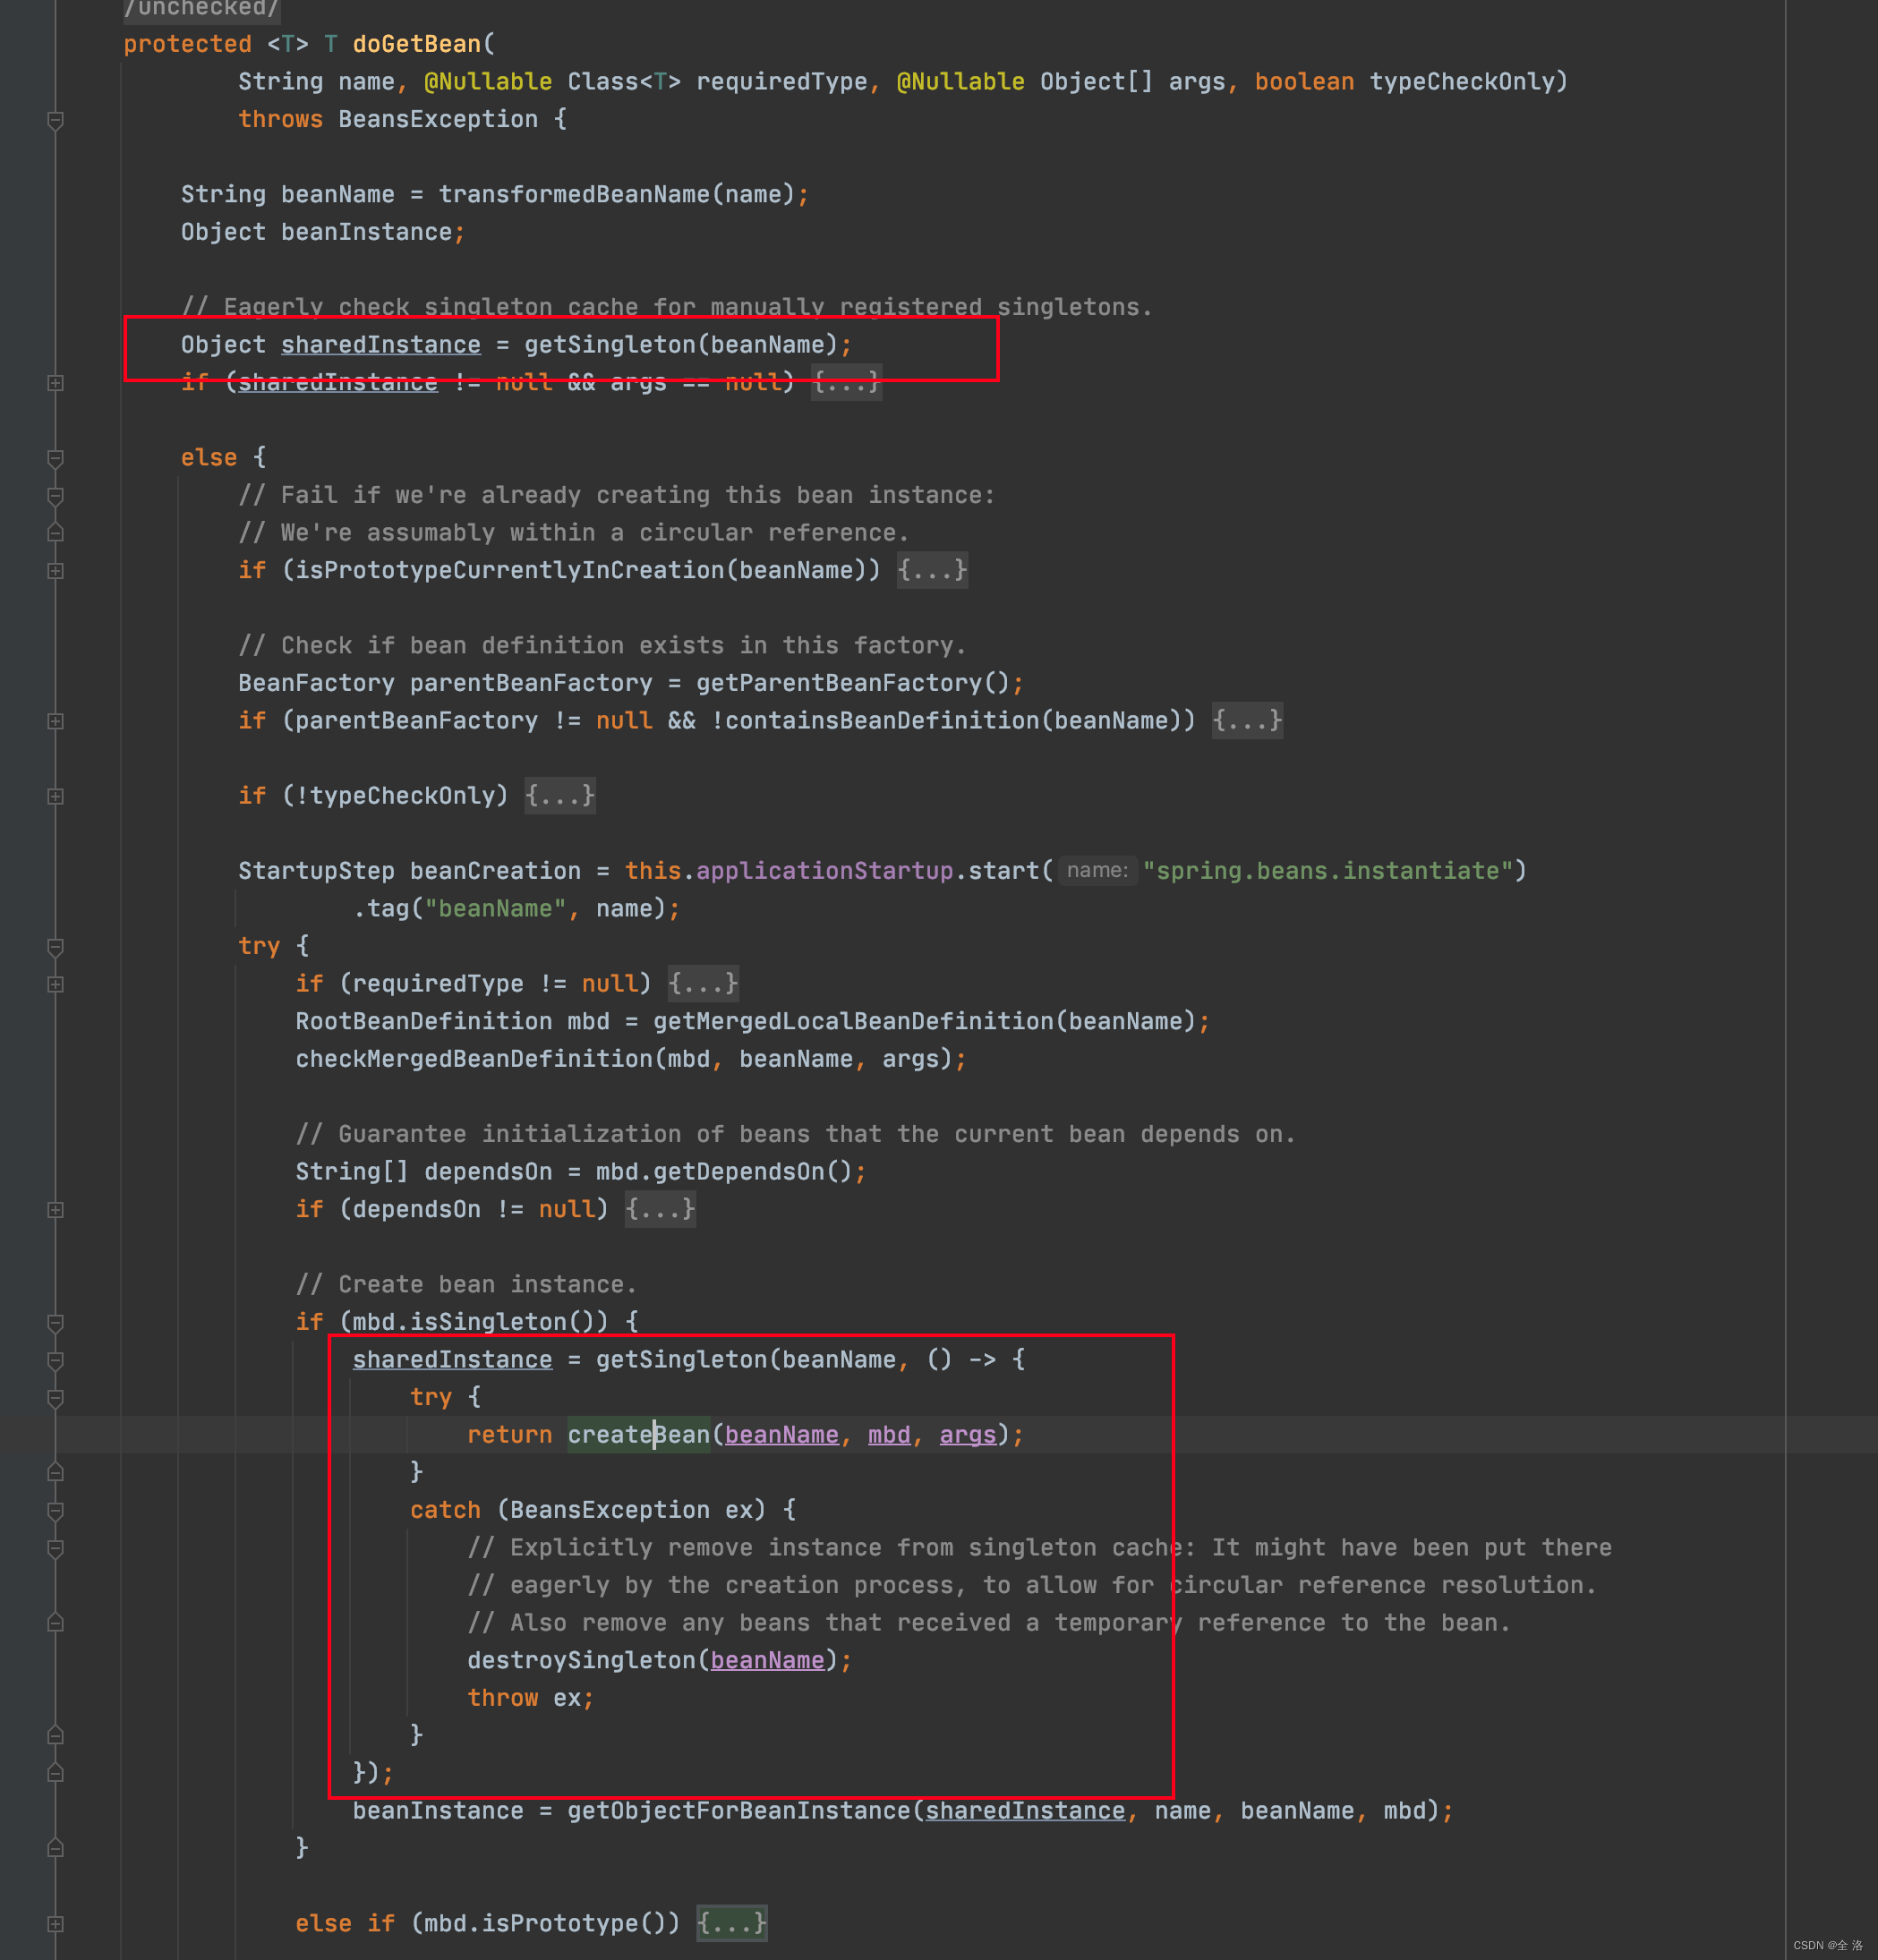Collapse method body via gutter icon at throws BeansException line

point(56,120)
